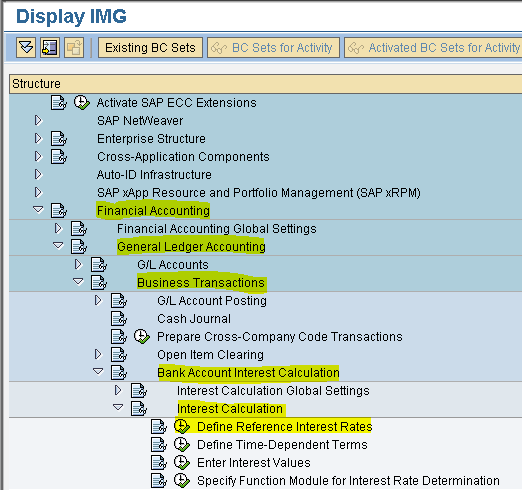Open documentation icon for Interest Calculation Global Settings
Screen dimensions: 522x490
(139, 391)
